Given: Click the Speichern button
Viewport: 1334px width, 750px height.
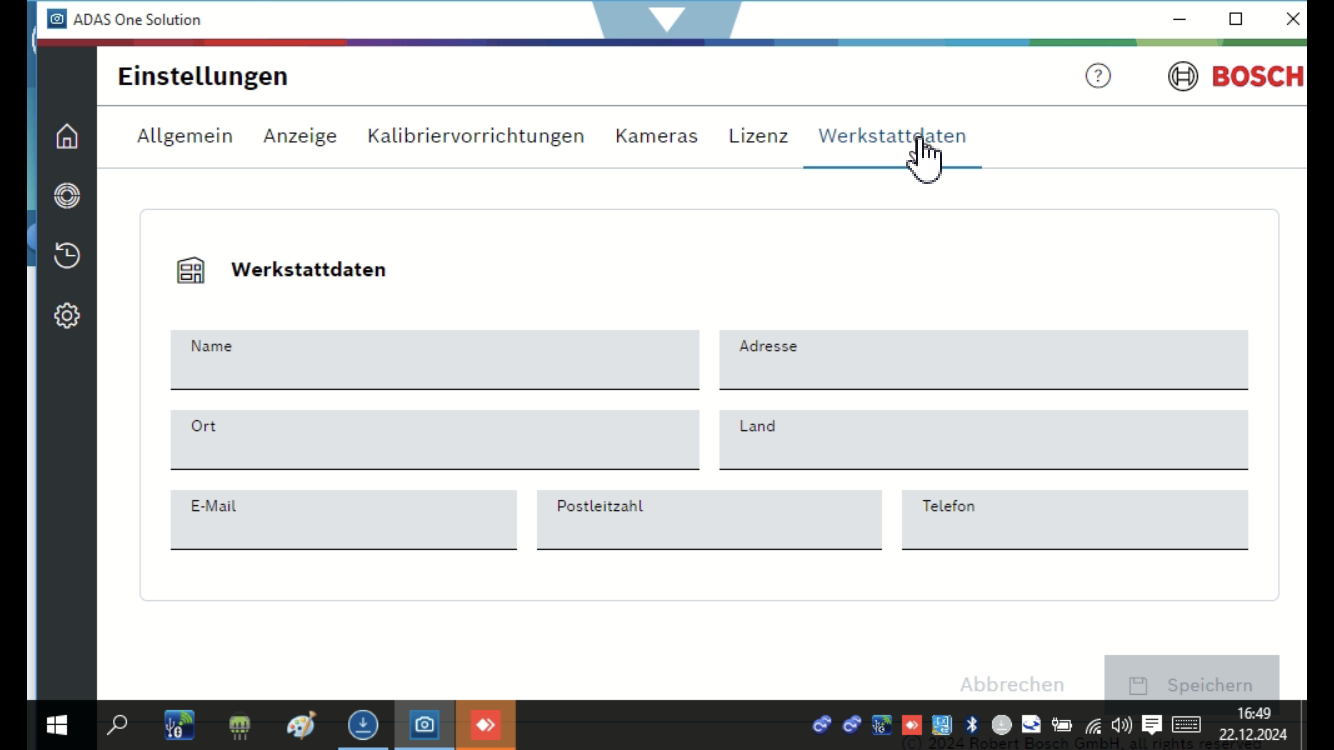Looking at the screenshot, I should click(1191, 683).
